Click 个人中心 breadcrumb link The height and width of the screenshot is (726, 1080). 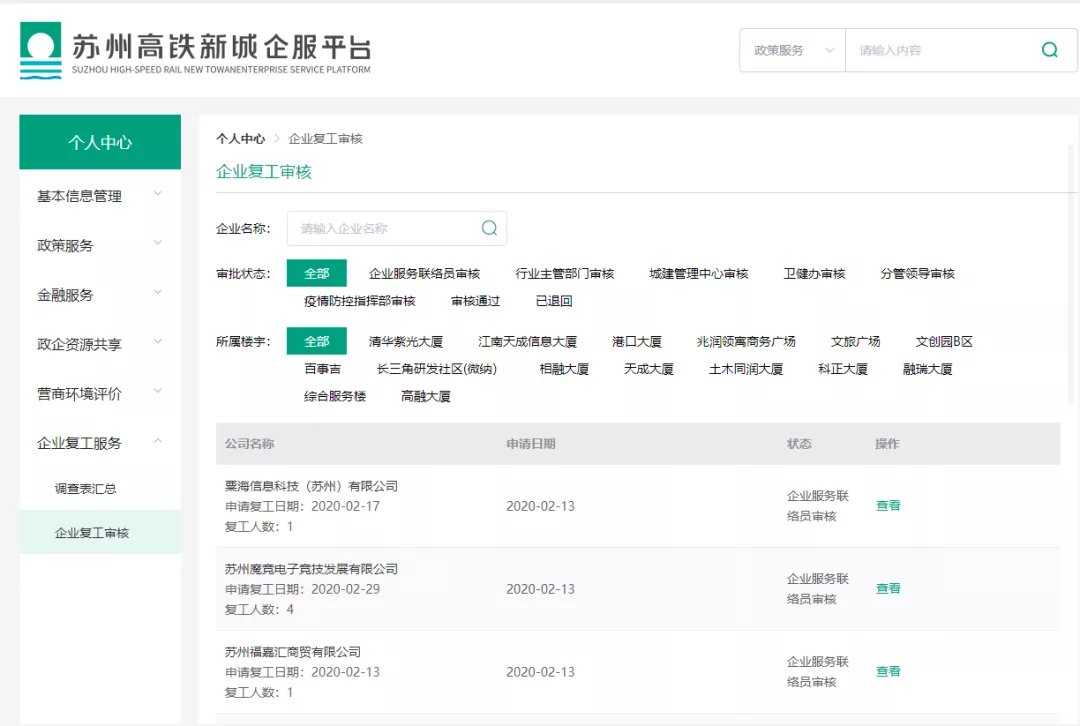240,139
